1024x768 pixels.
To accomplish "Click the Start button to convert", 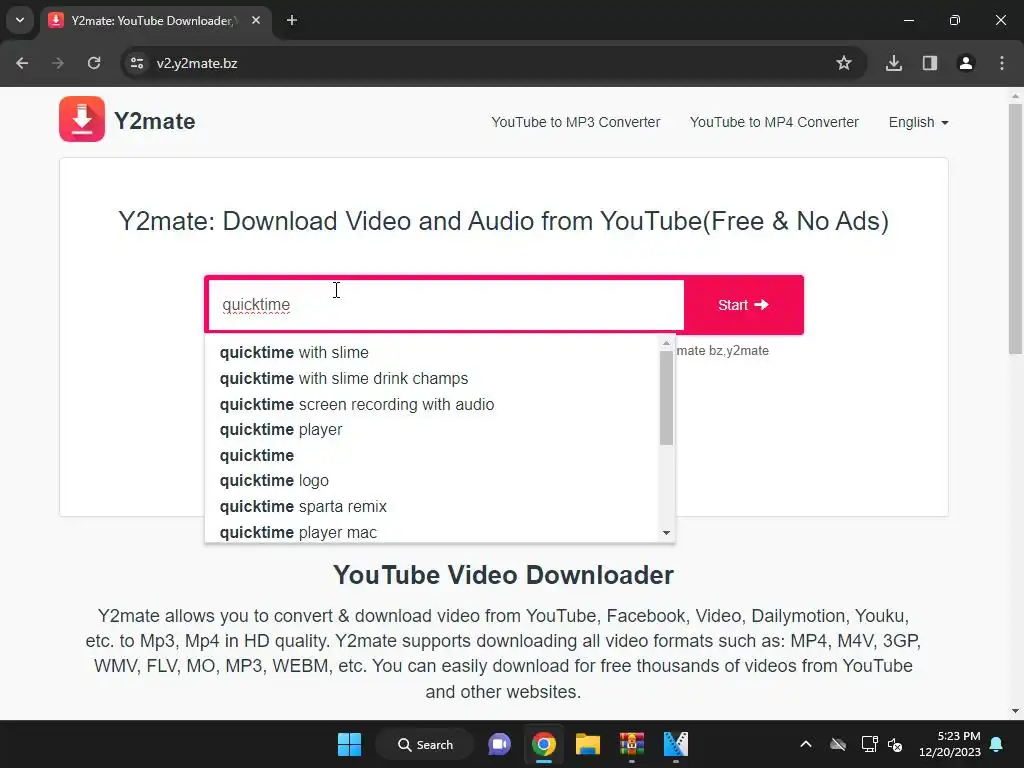I will tap(743, 305).
